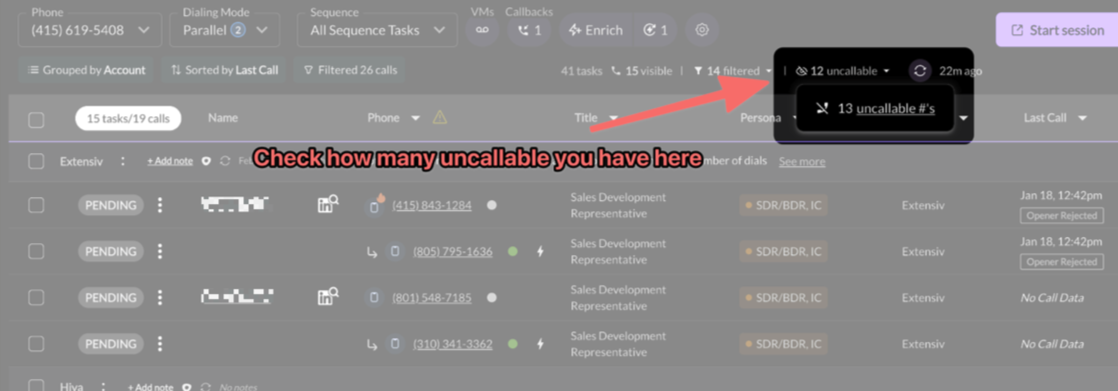Open the settings gear icon
1118x391 pixels.
pos(702,31)
